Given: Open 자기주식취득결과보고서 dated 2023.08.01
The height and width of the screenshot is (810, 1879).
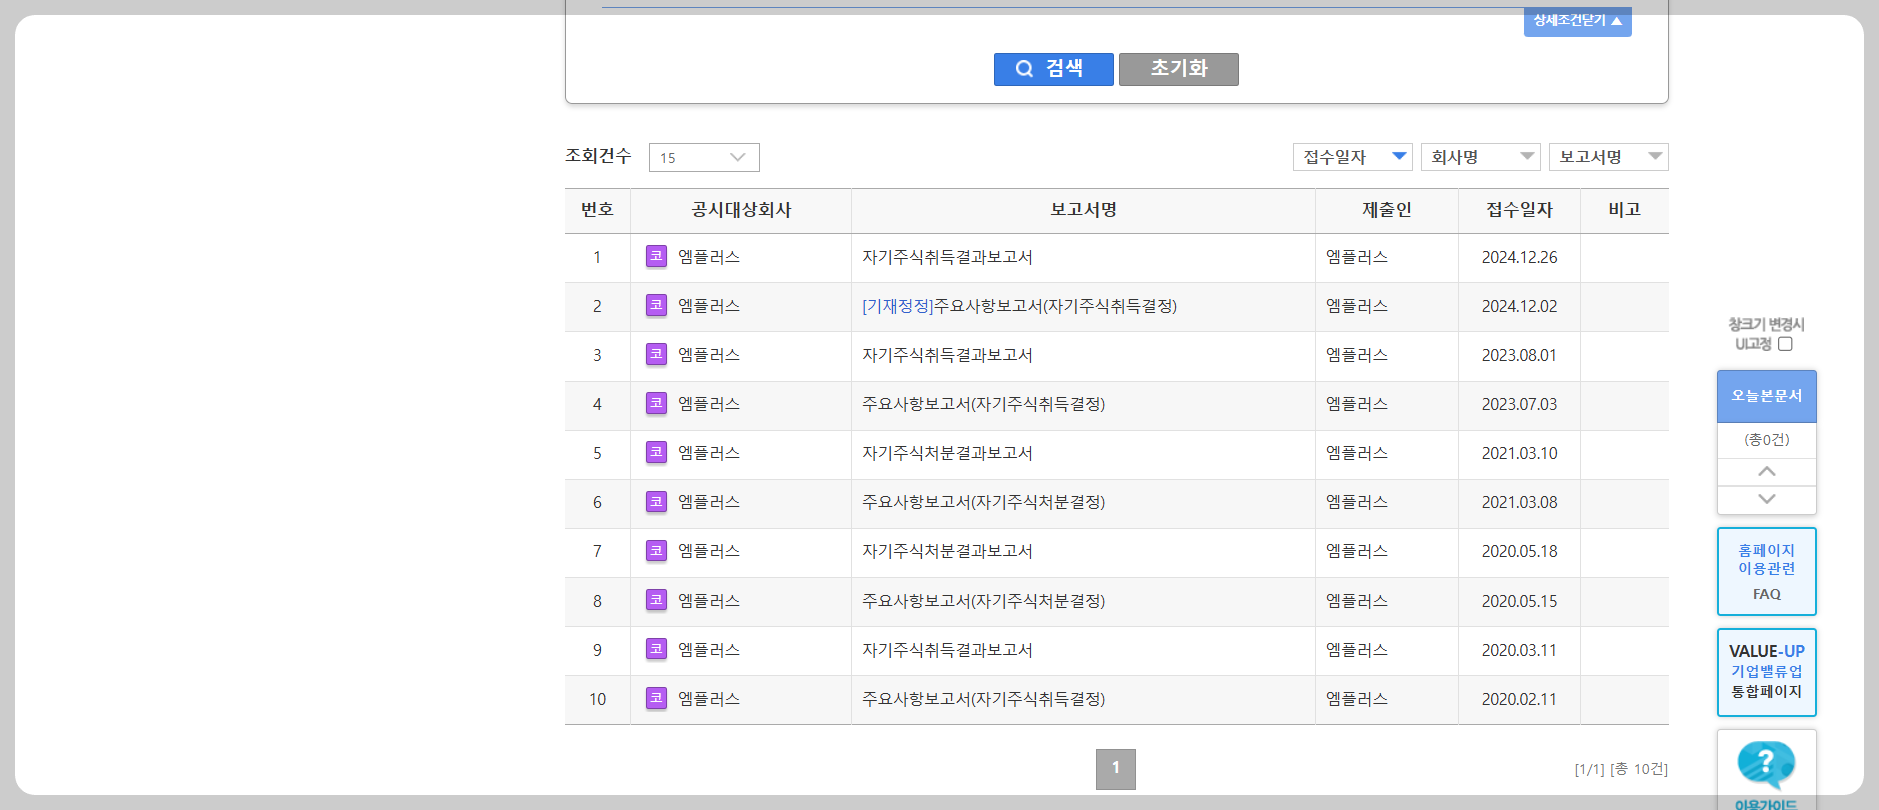Looking at the screenshot, I should [947, 355].
